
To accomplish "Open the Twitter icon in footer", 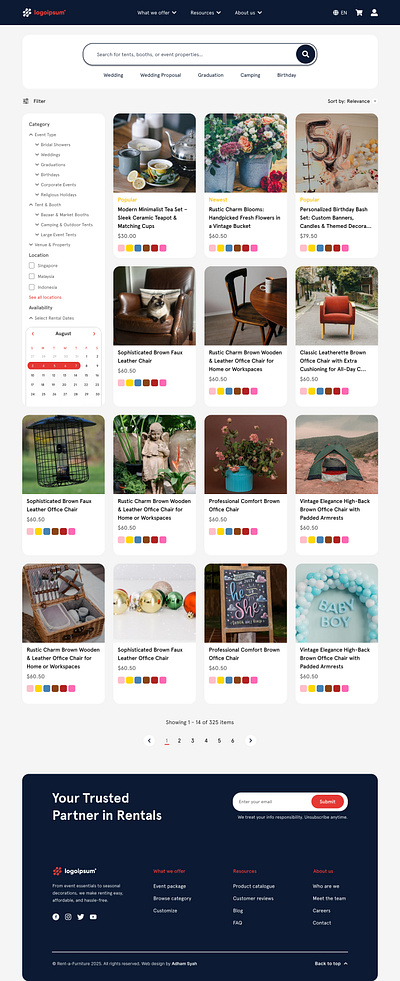I will point(81,917).
